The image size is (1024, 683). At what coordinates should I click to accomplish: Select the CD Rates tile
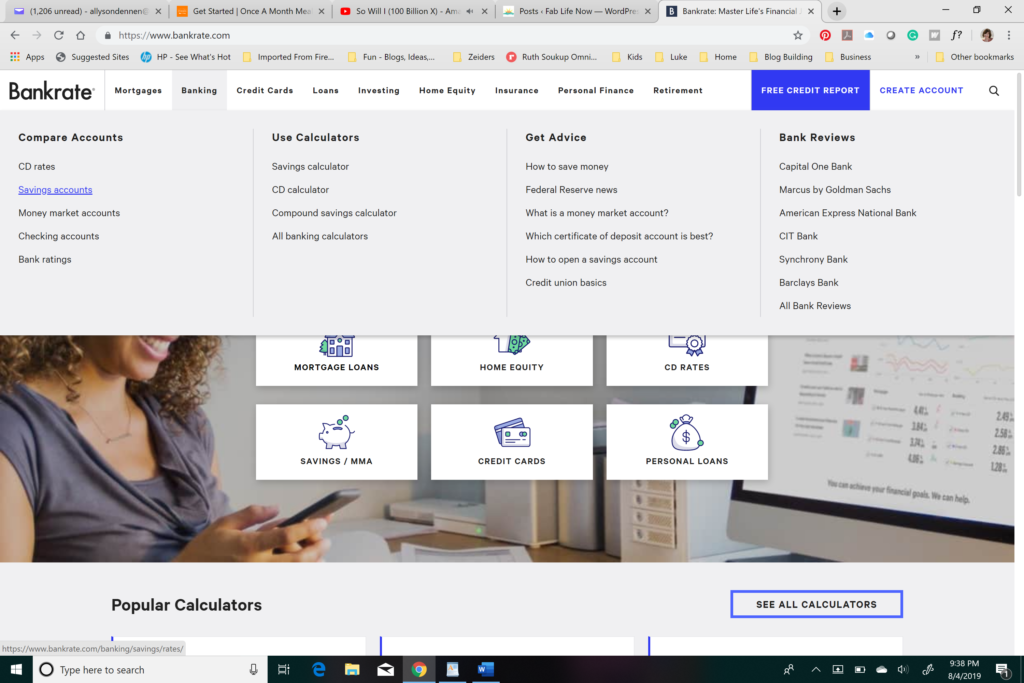click(x=686, y=360)
